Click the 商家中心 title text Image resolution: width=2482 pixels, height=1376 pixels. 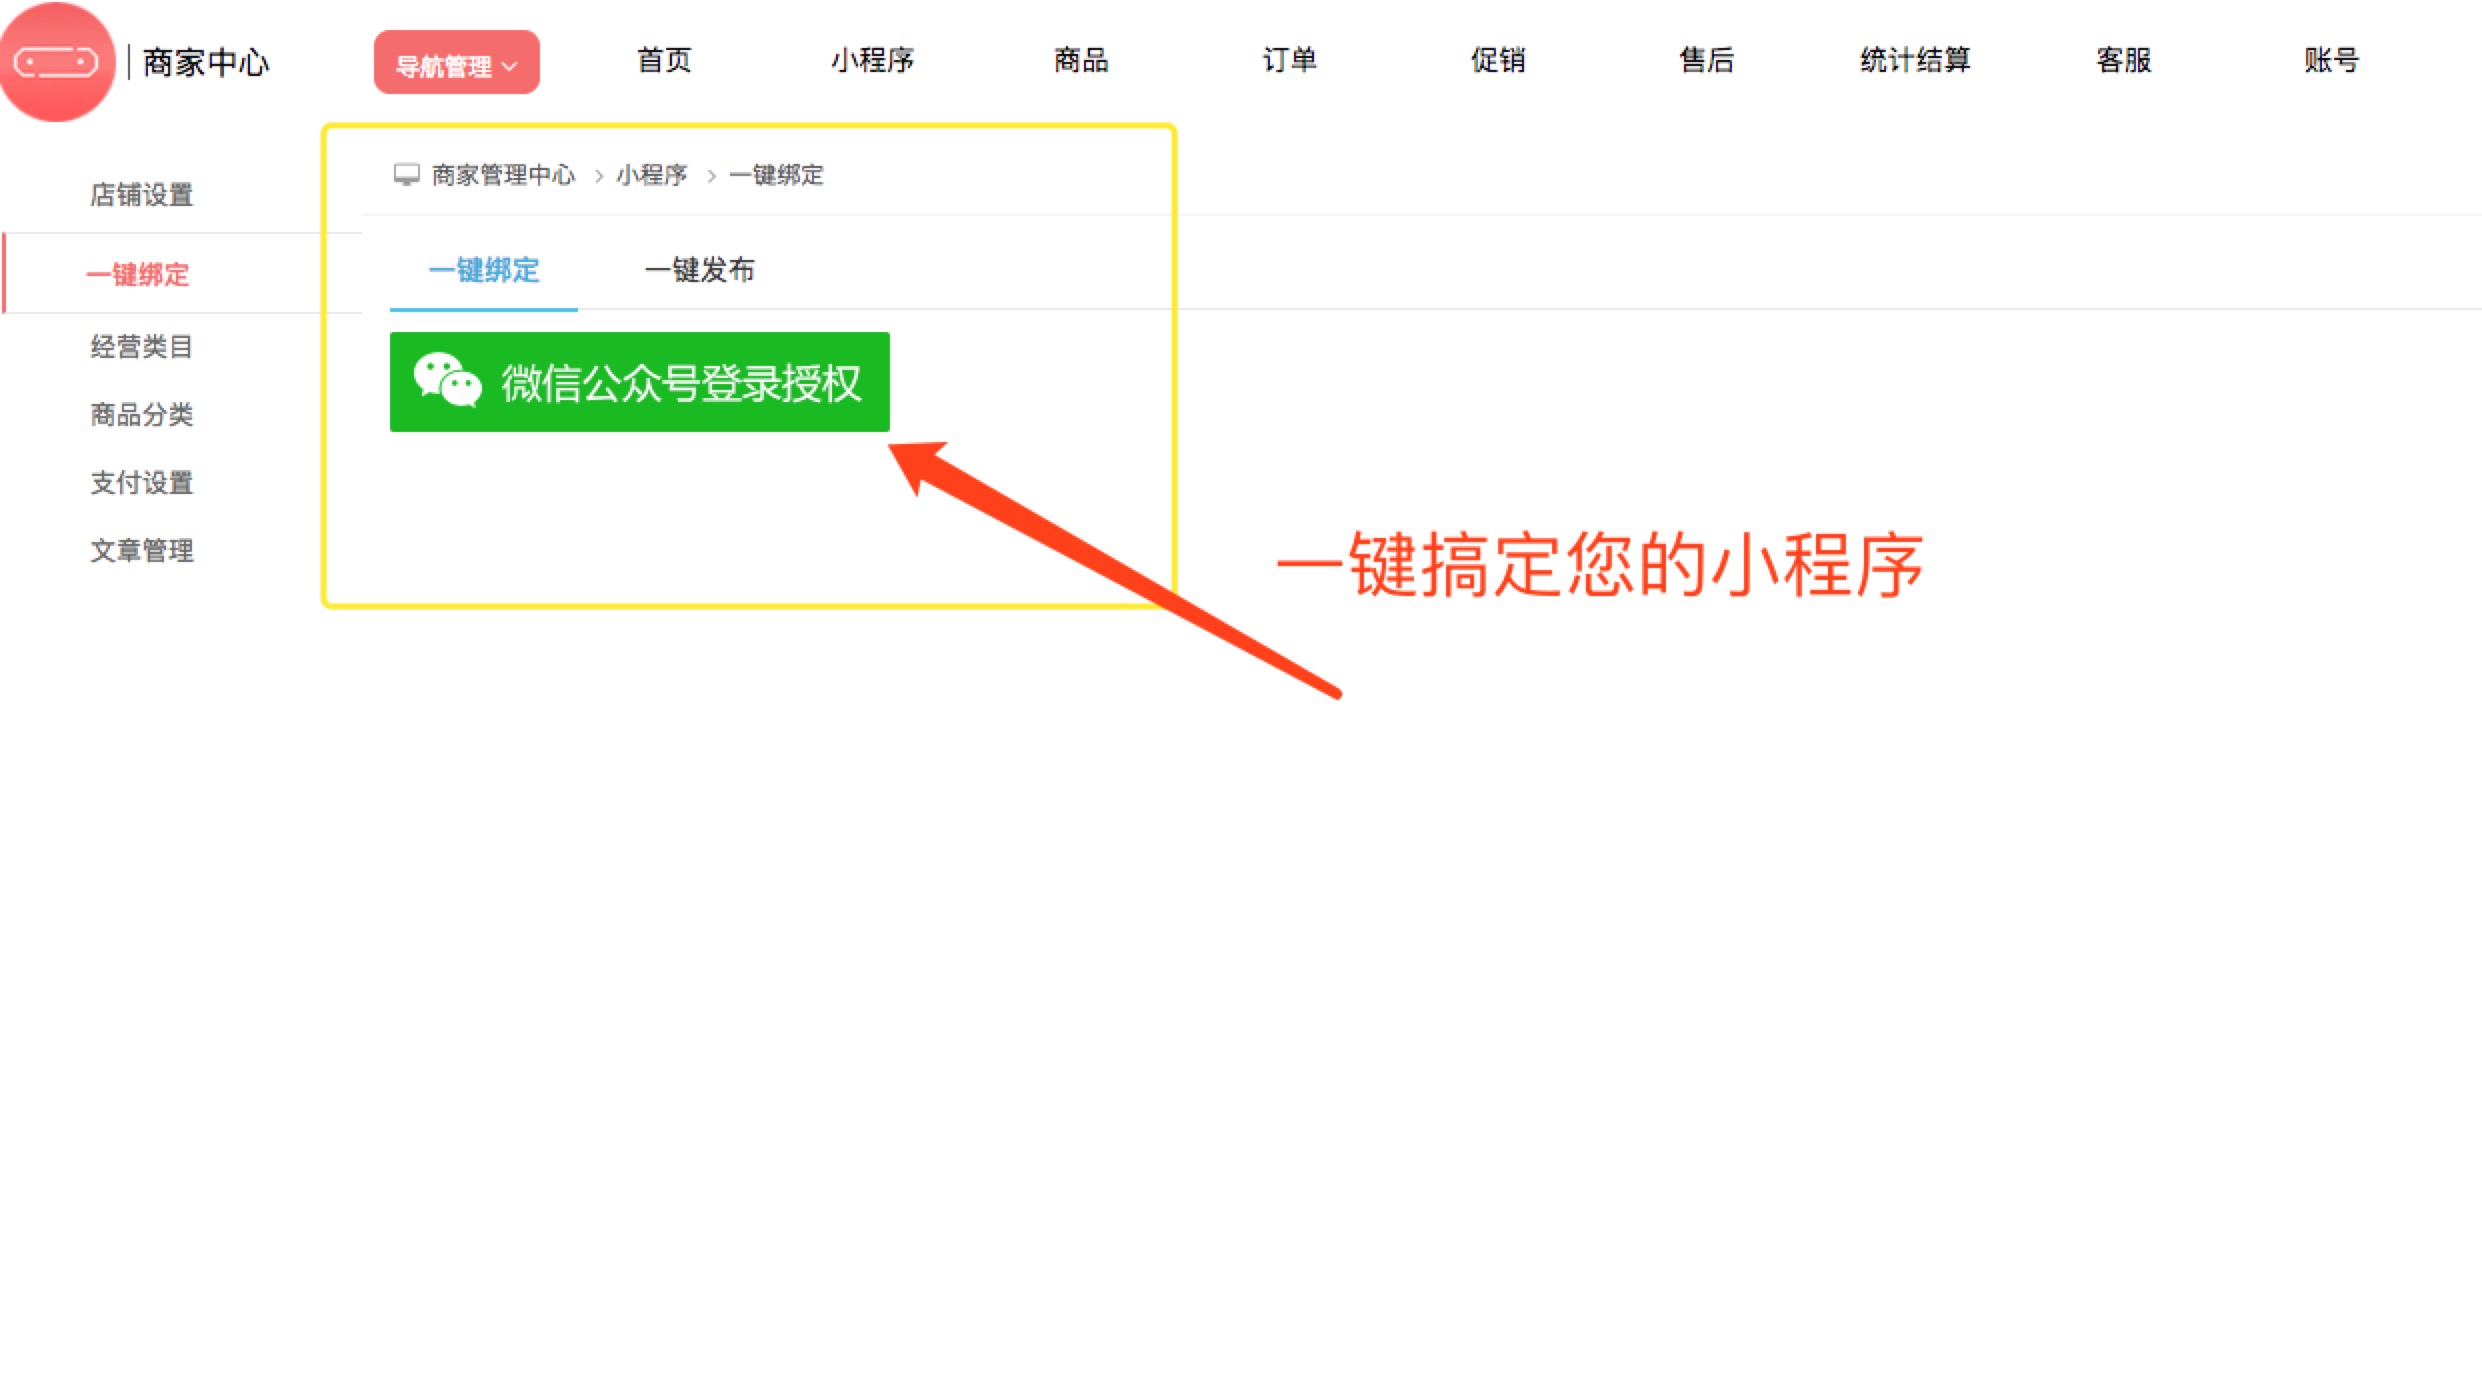207,62
